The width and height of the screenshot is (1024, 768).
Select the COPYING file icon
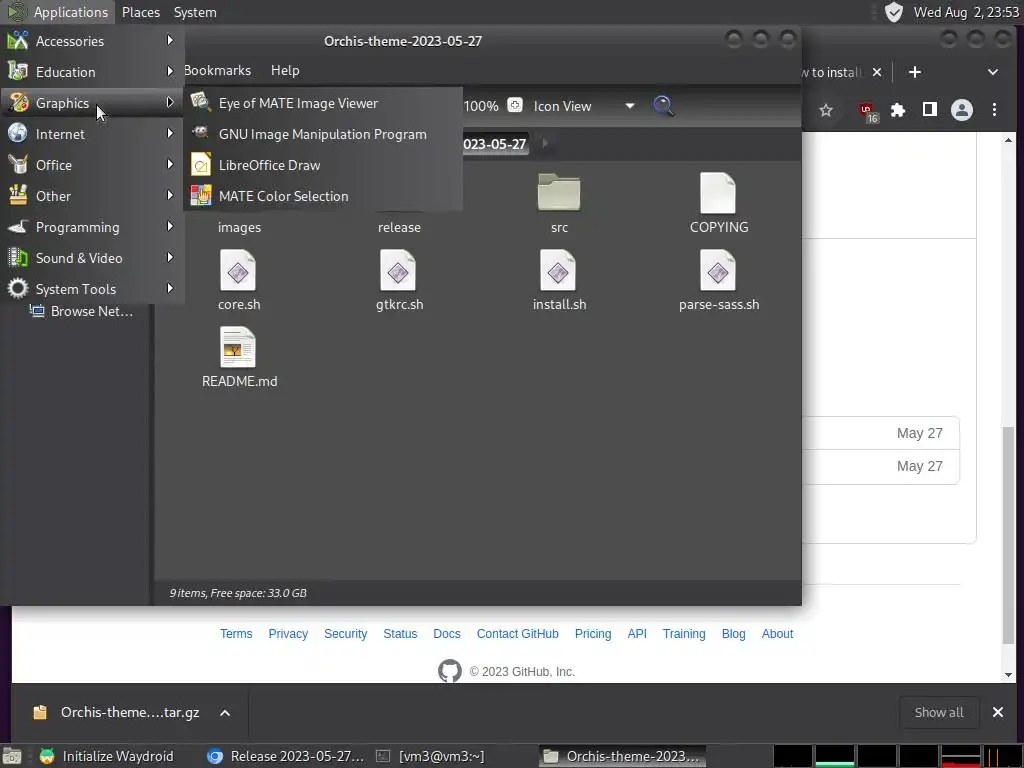[718, 192]
